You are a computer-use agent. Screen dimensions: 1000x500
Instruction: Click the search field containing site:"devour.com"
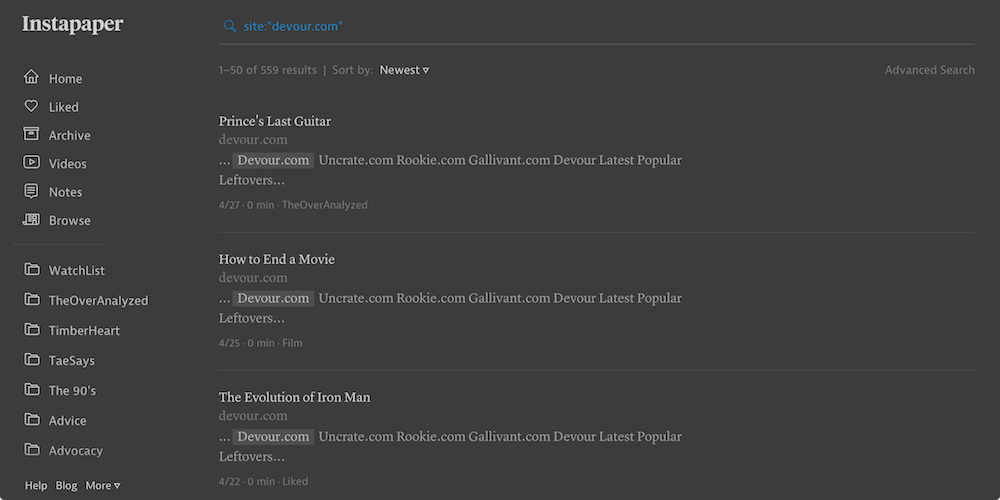click(596, 26)
